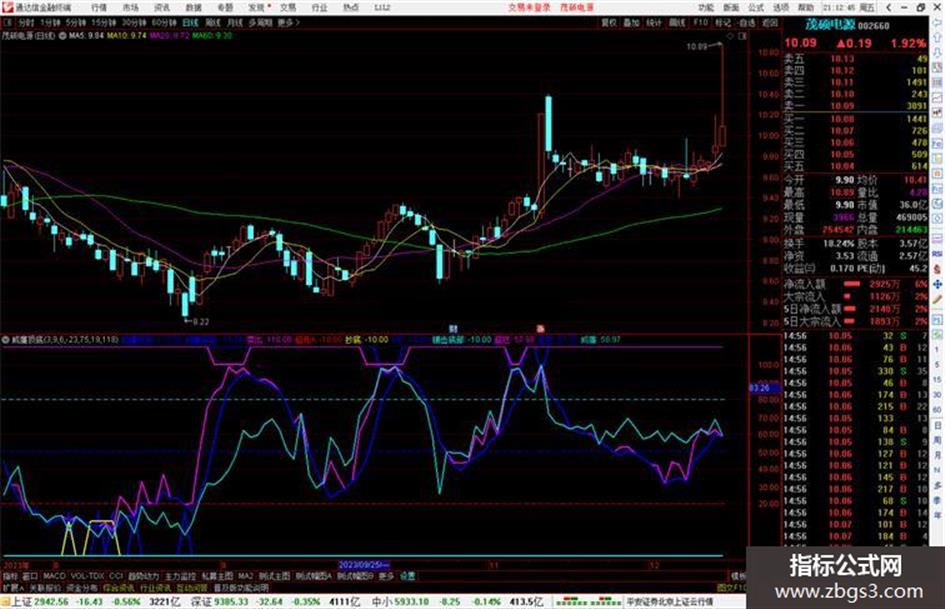The image size is (945, 609).
Task: Click the 统计 statistics button
Action: pyautogui.click(x=654, y=23)
